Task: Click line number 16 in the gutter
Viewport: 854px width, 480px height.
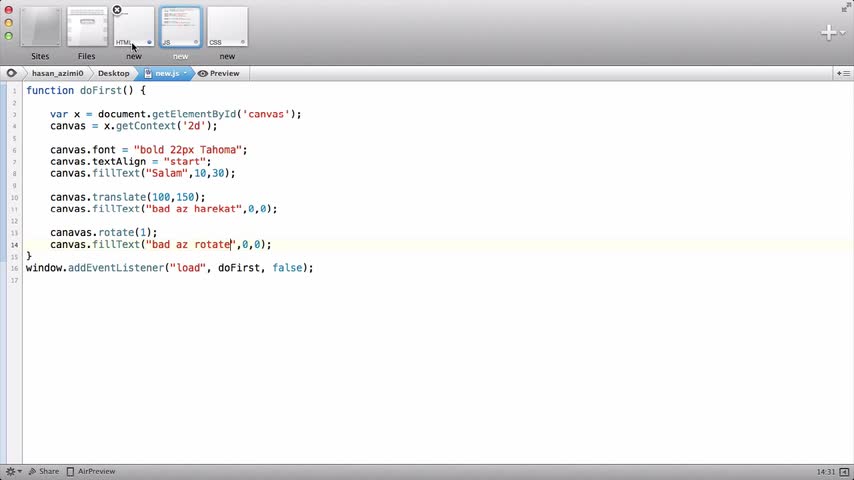Action: (x=14, y=268)
